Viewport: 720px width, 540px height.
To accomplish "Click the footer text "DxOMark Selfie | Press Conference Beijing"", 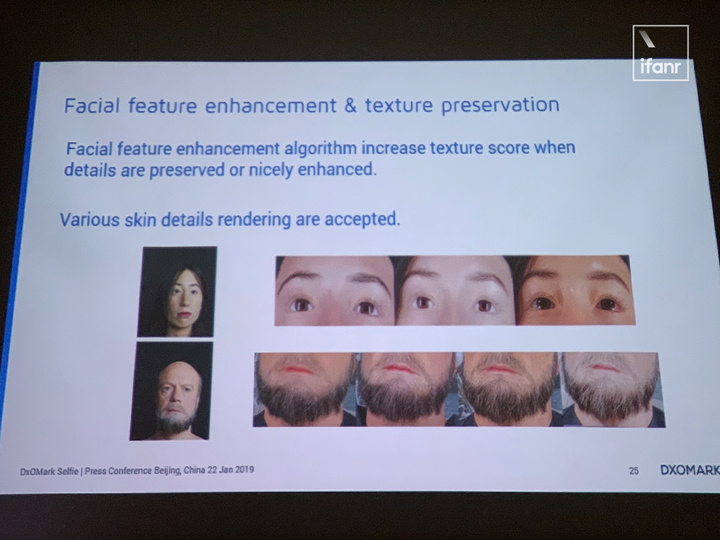I will tap(137, 471).
